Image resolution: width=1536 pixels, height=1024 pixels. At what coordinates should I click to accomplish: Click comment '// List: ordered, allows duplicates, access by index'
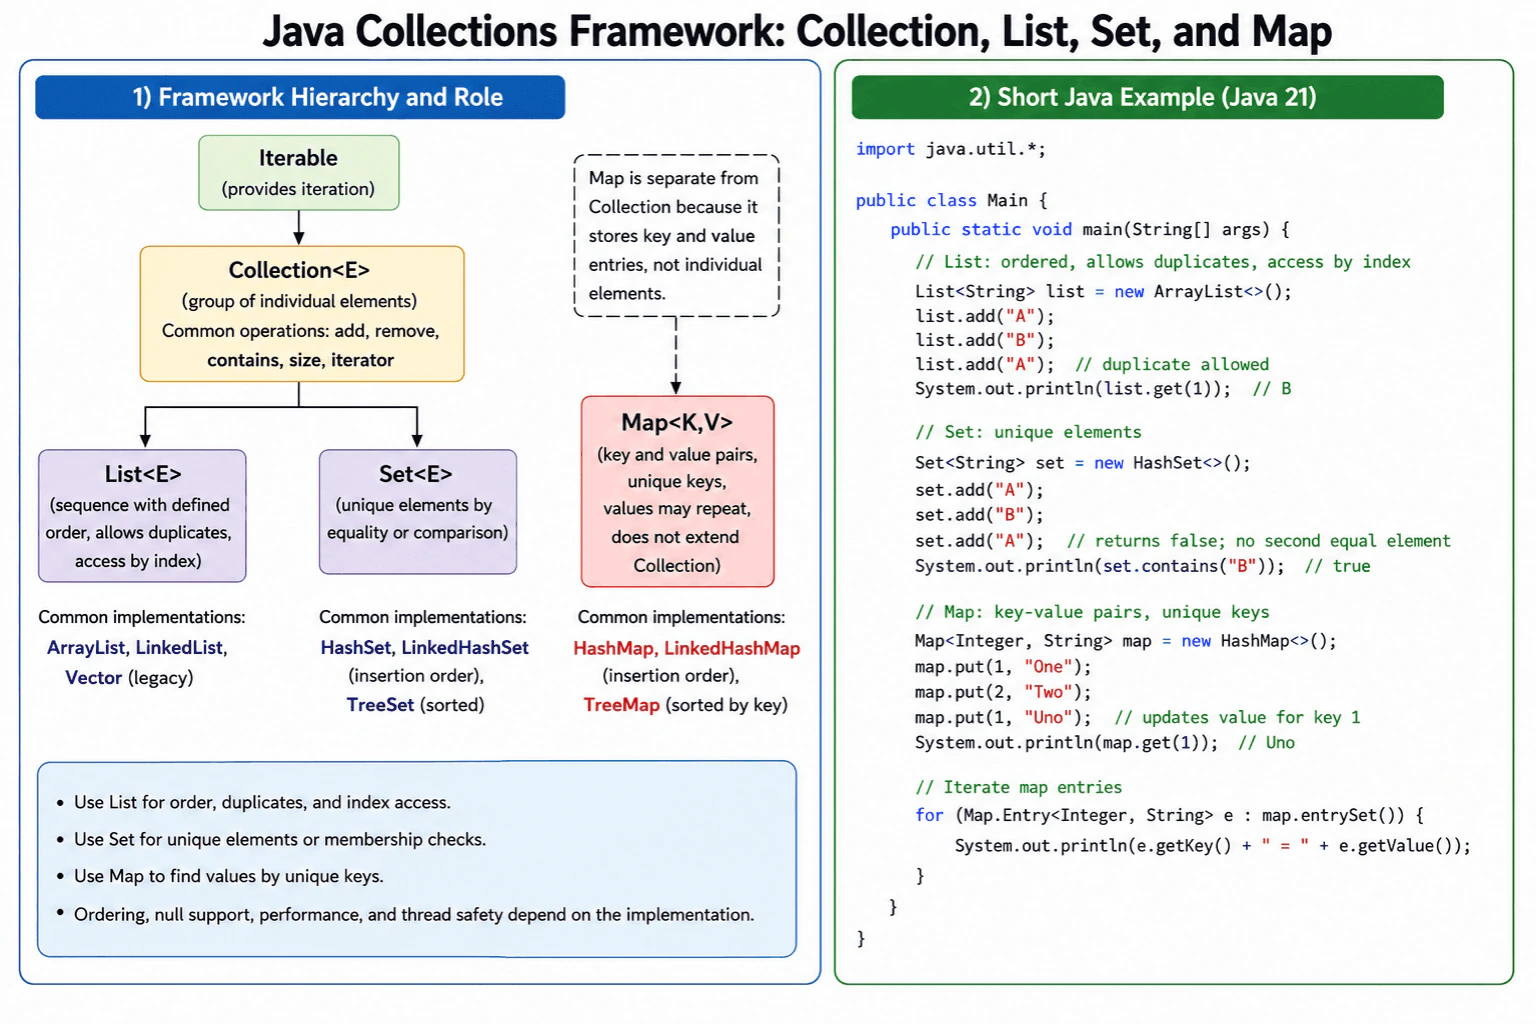coord(1163,262)
